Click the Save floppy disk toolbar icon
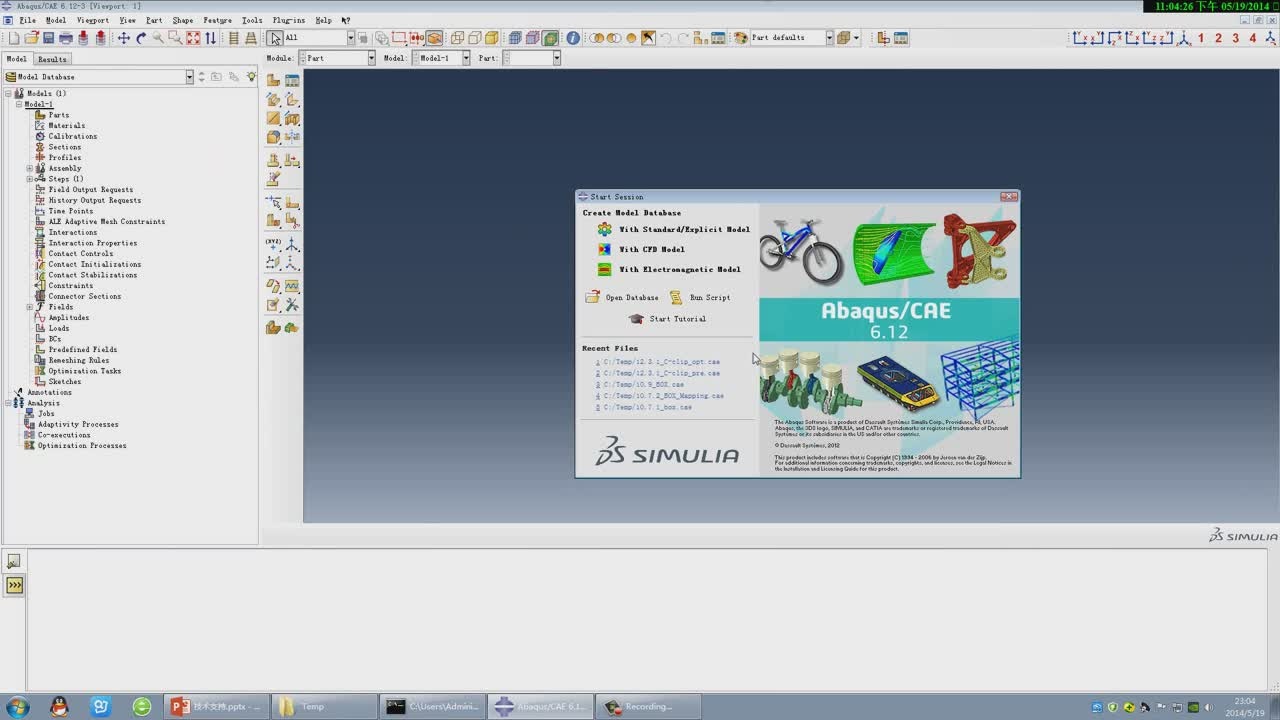Image resolution: width=1280 pixels, height=720 pixels. 48,38
